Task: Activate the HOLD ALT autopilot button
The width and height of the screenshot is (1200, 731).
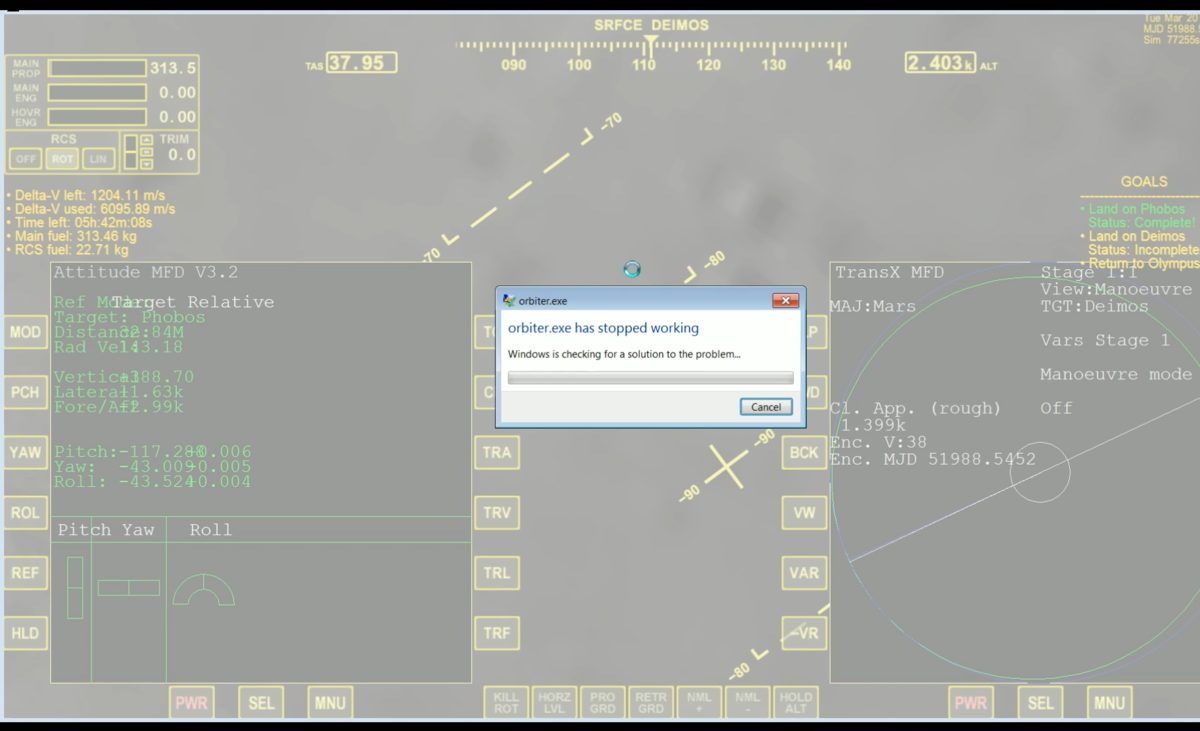Action: point(795,703)
